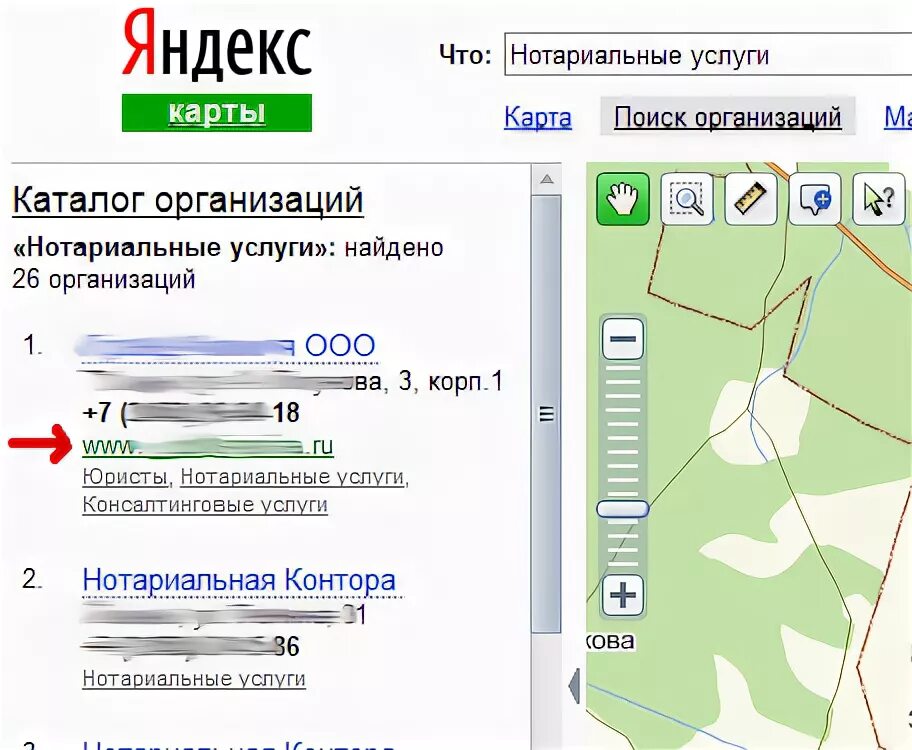This screenshot has height=750, width=912.
Task: Select the magnifier region zoom tool
Action: tap(686, 199)
